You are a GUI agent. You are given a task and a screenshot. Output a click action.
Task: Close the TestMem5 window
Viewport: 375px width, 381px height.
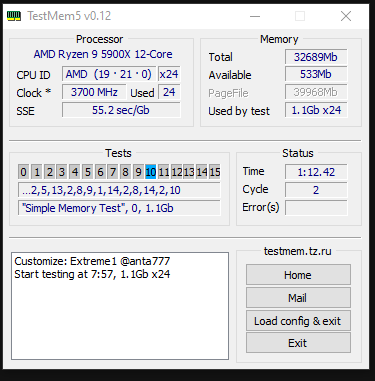tap(346, 16)
